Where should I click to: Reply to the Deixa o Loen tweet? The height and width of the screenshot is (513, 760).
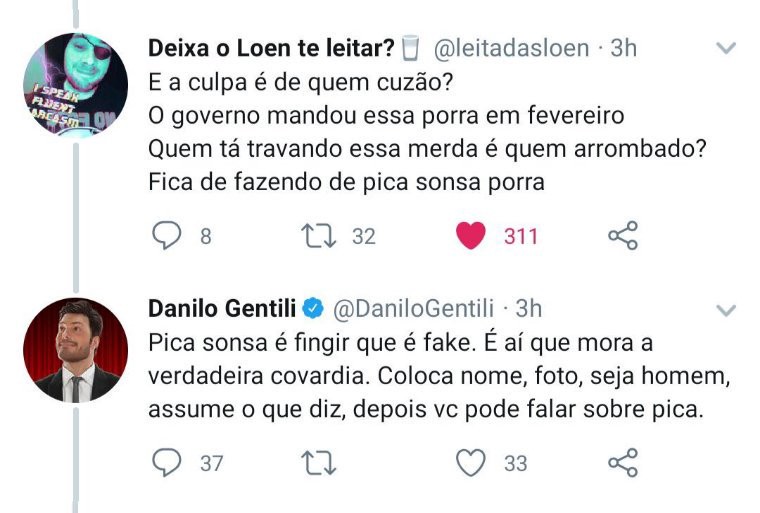[x=167, y=236]
